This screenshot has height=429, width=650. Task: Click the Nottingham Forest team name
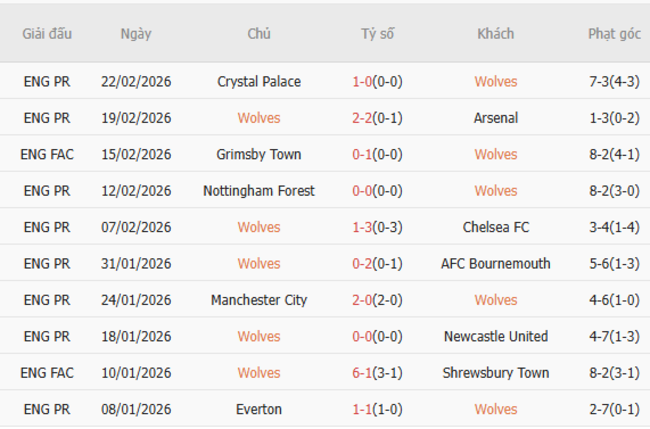click(259, 191)
